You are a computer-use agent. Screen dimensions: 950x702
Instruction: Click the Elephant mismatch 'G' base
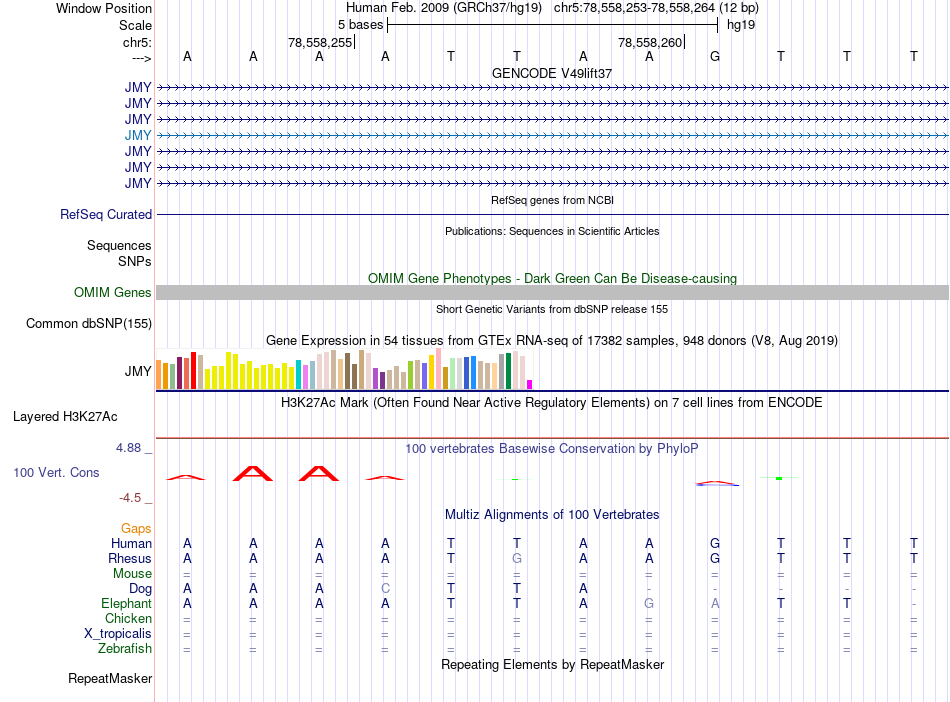(649, 603)
